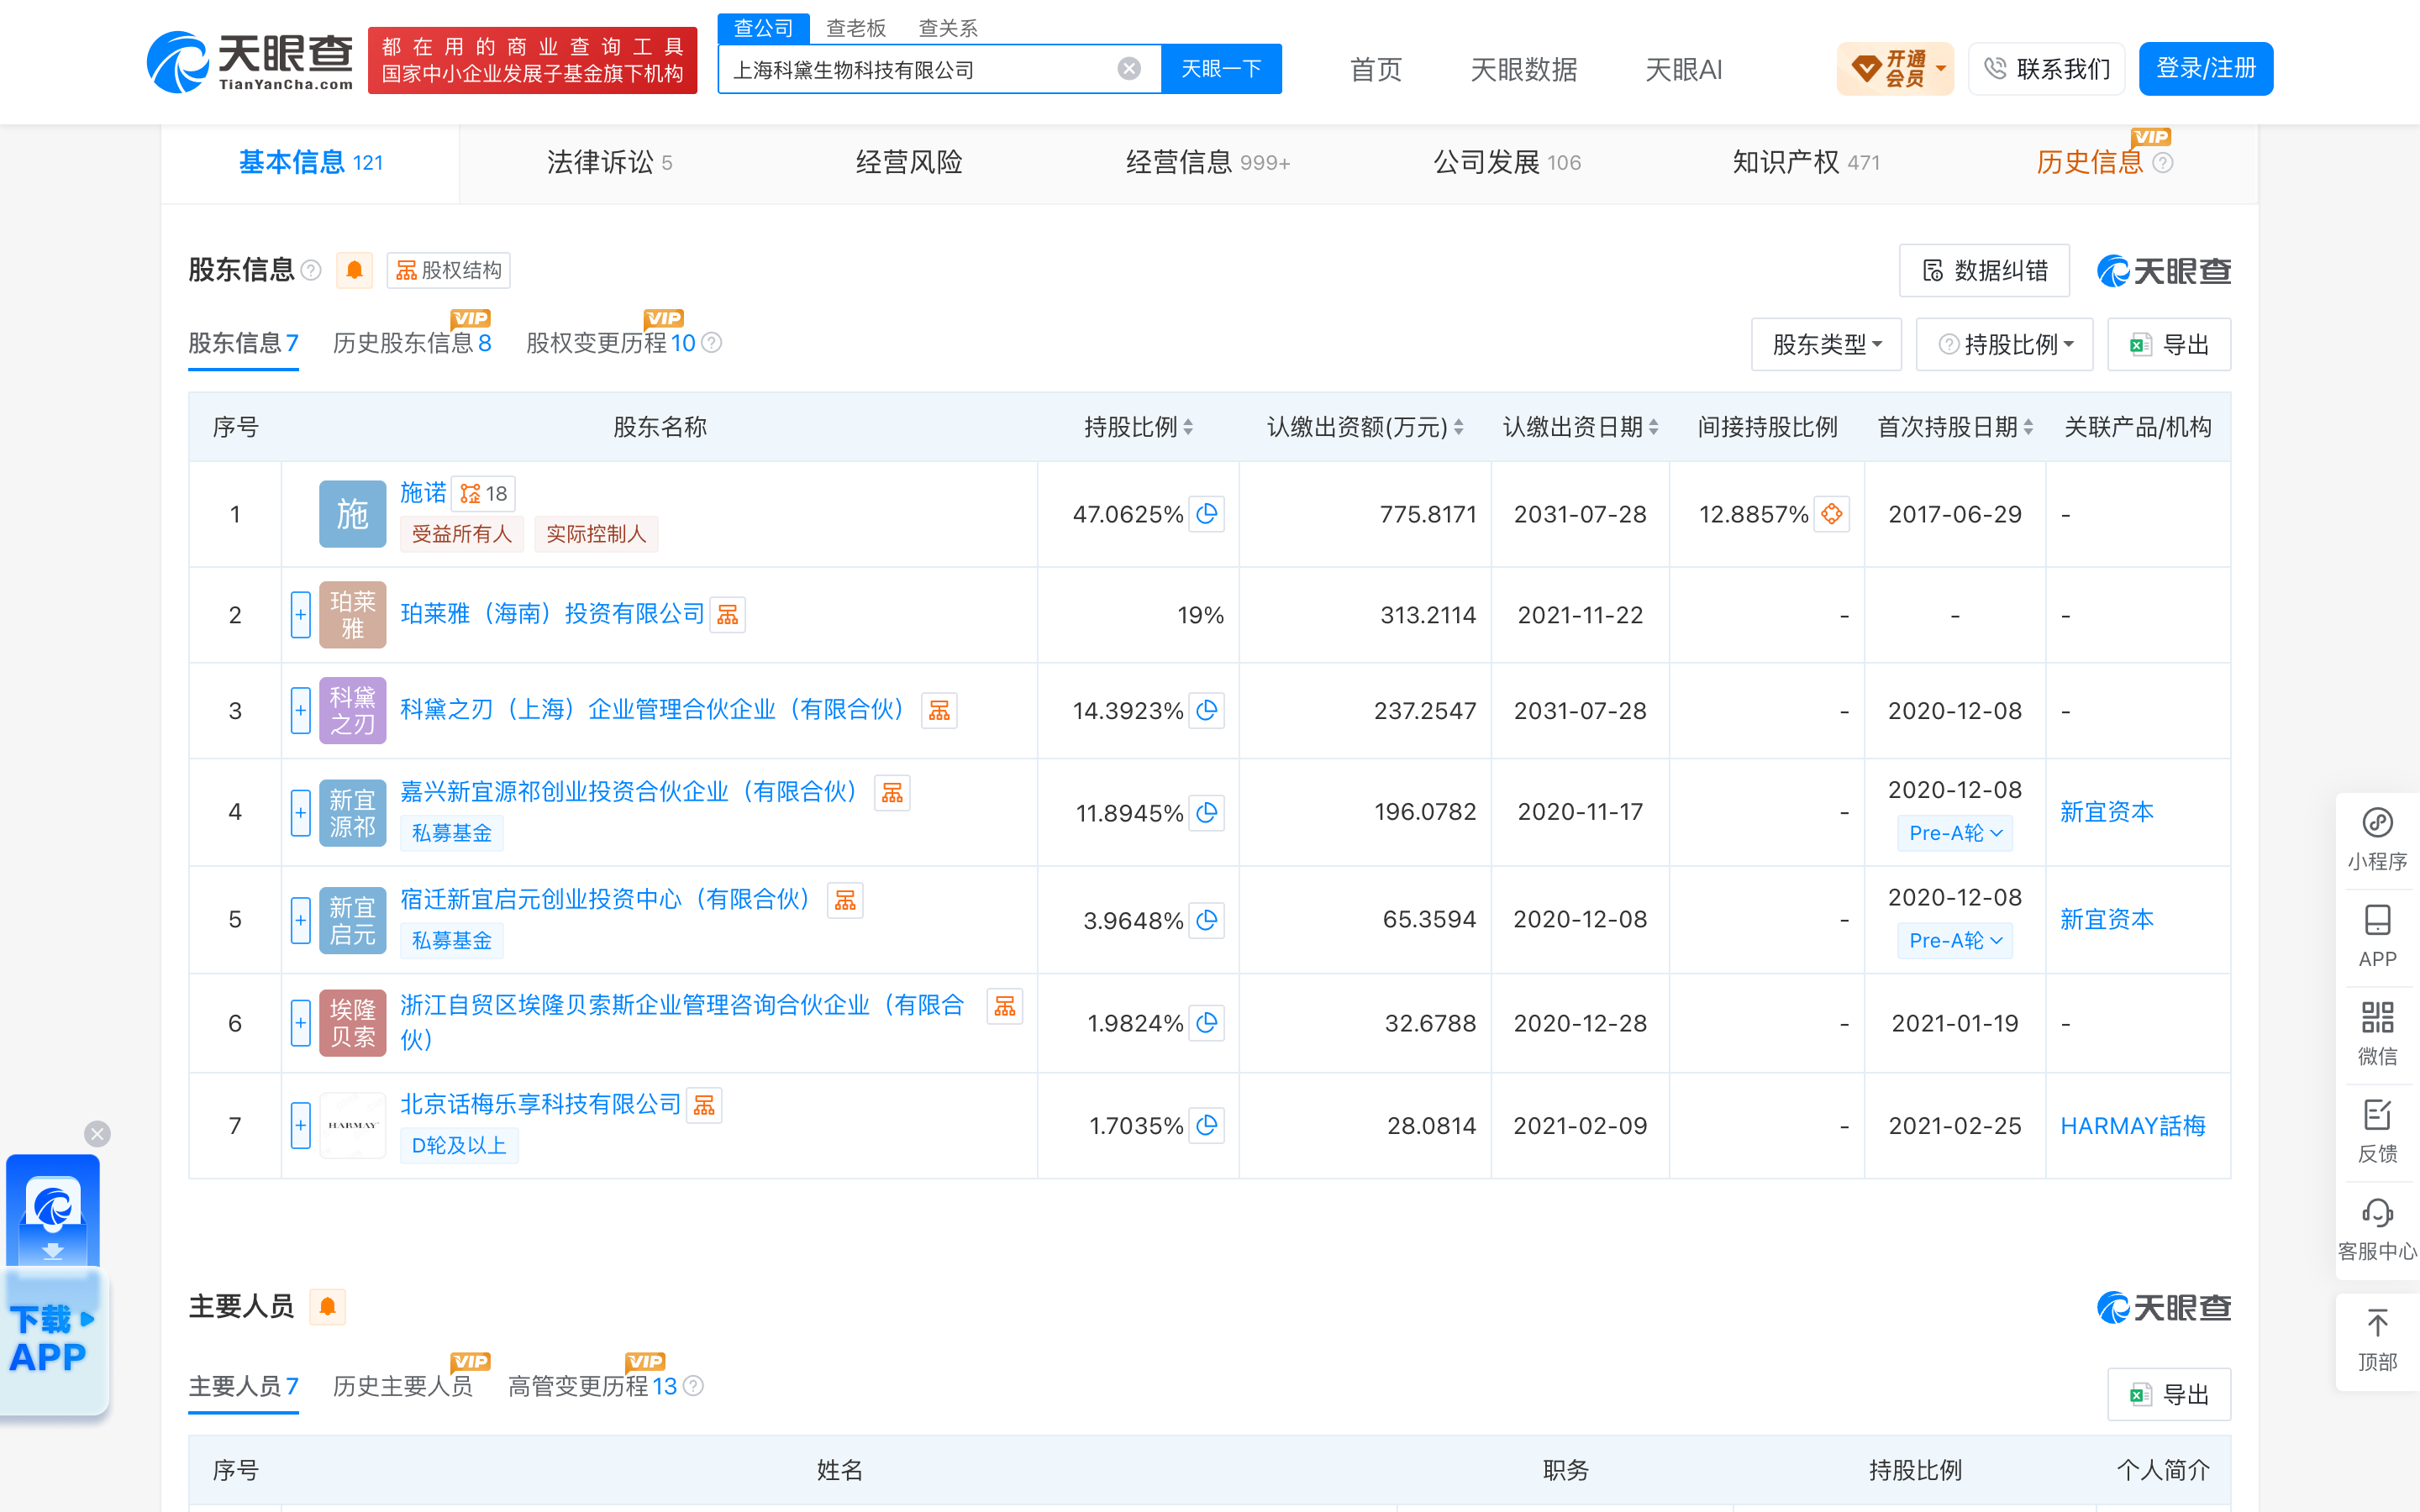Click the key personnel alert bell icon
Image resolution: width=2420 pixels, height=1512 pixels.
tap(327, 1307)
